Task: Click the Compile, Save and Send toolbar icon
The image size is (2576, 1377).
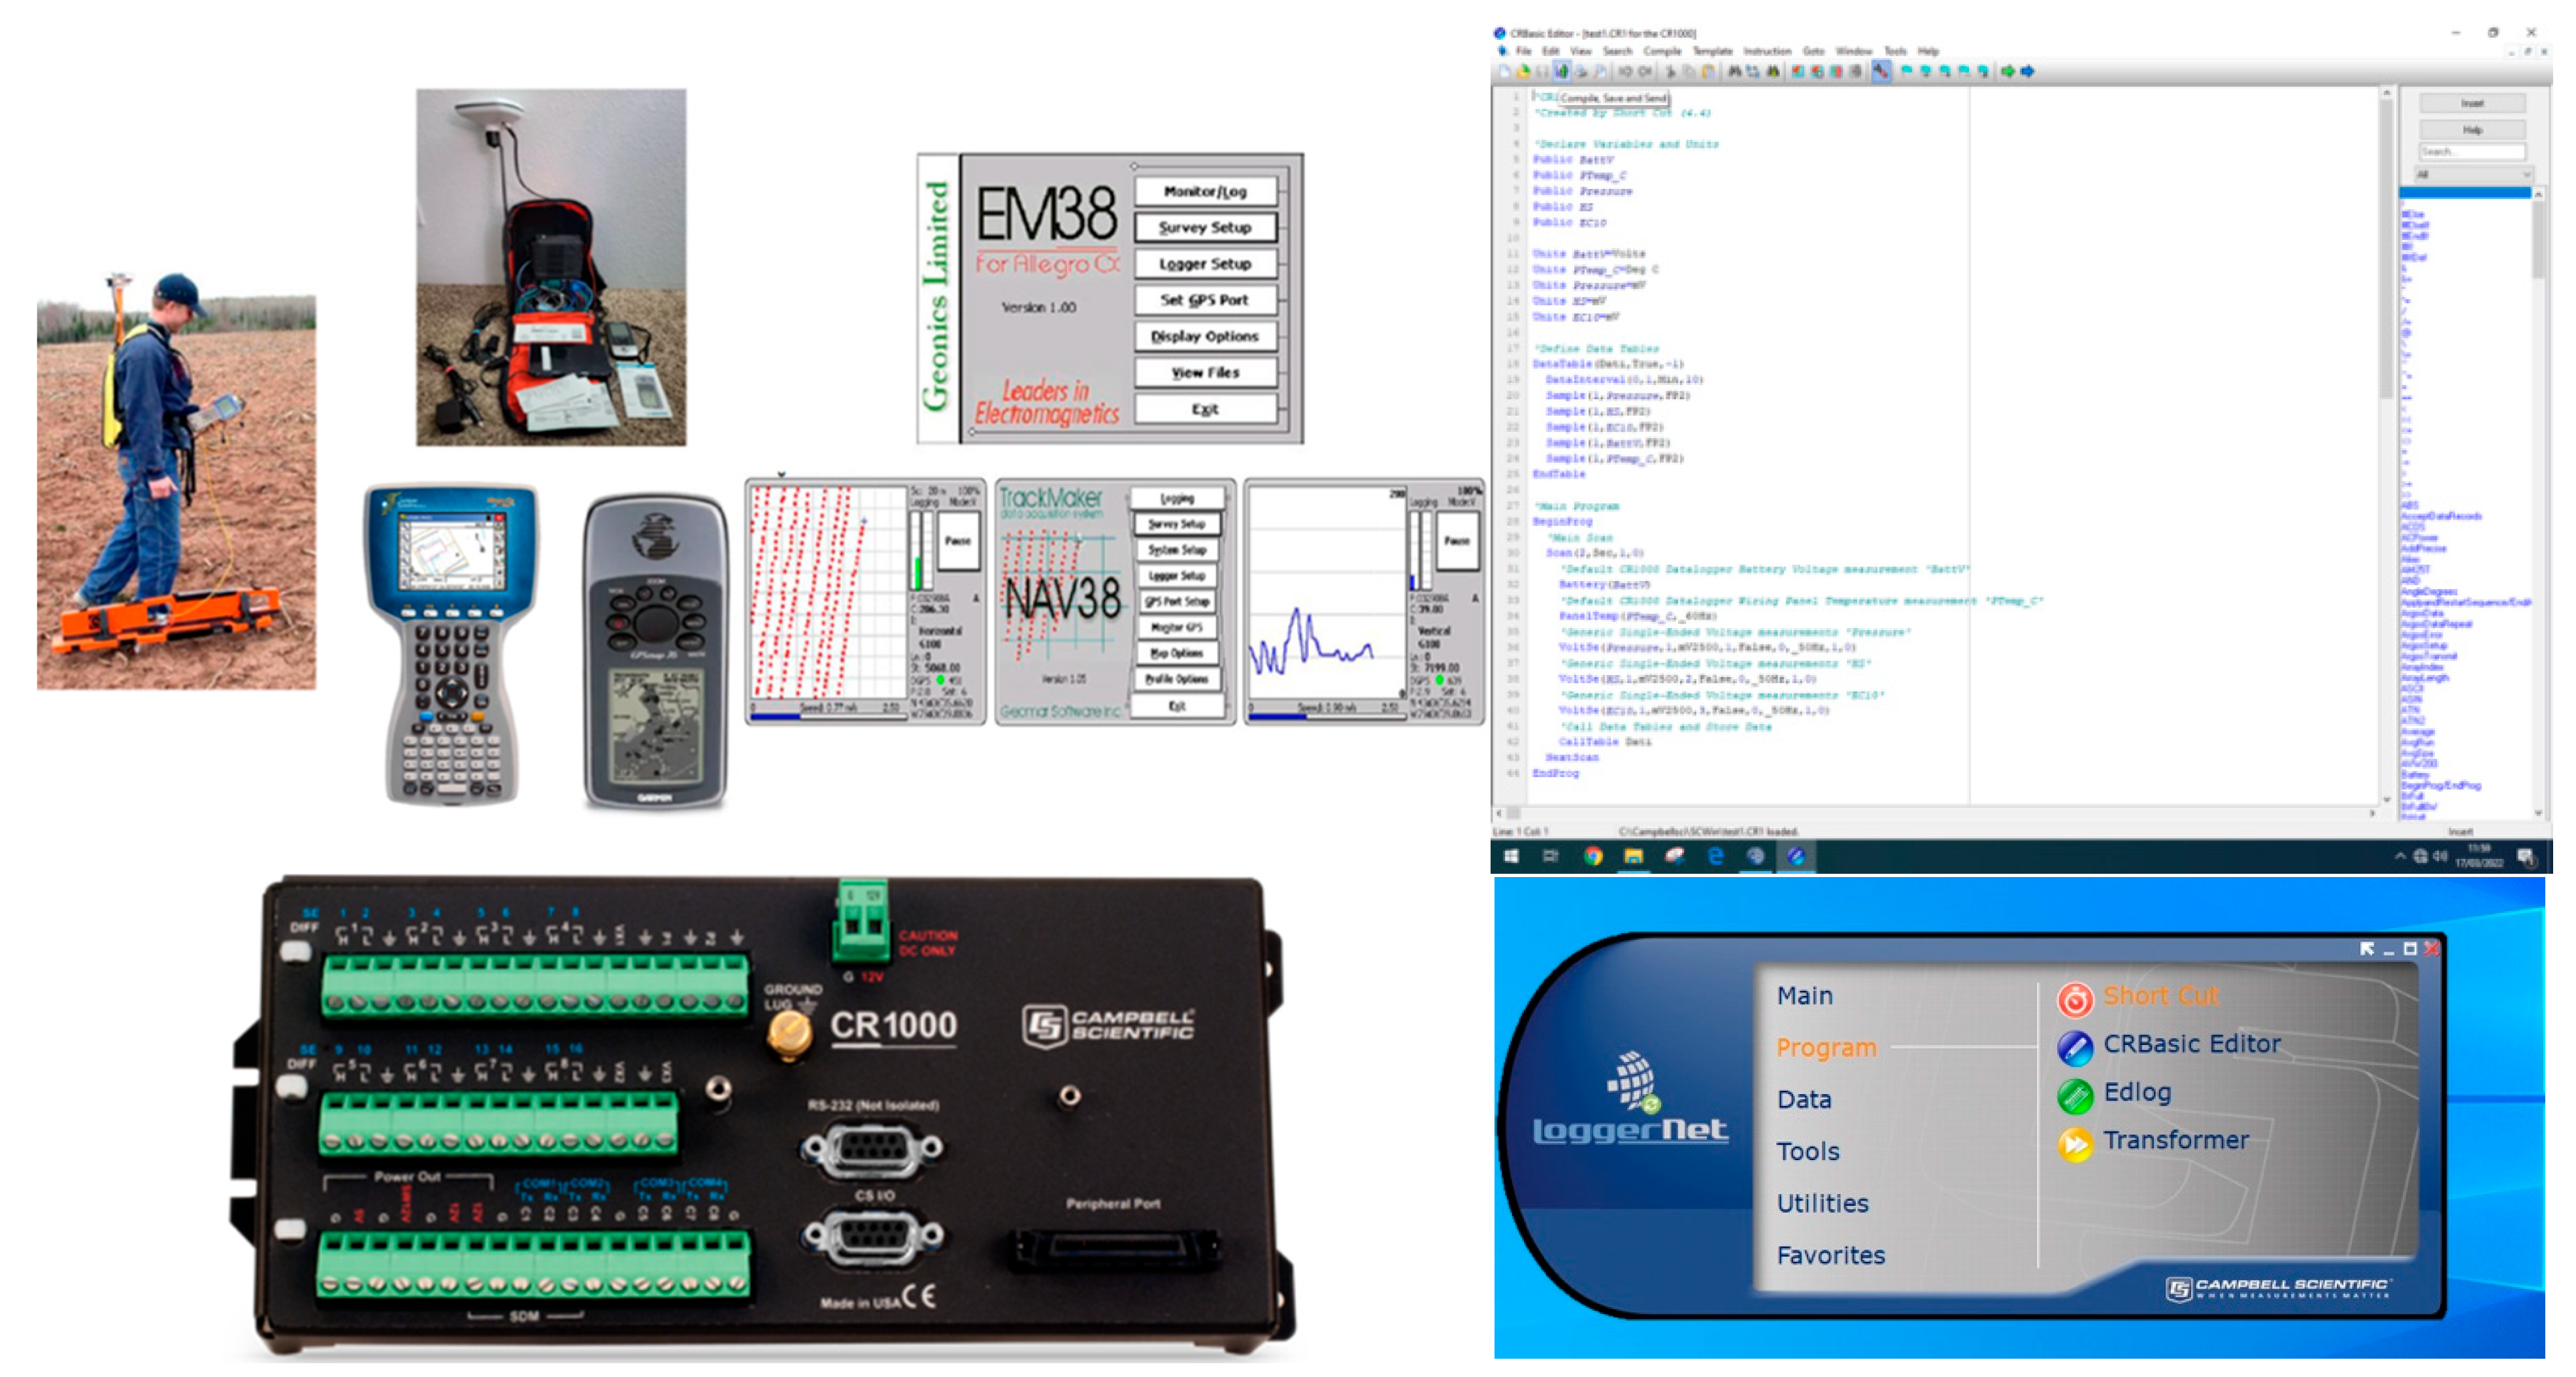Action: (1561, 71)
